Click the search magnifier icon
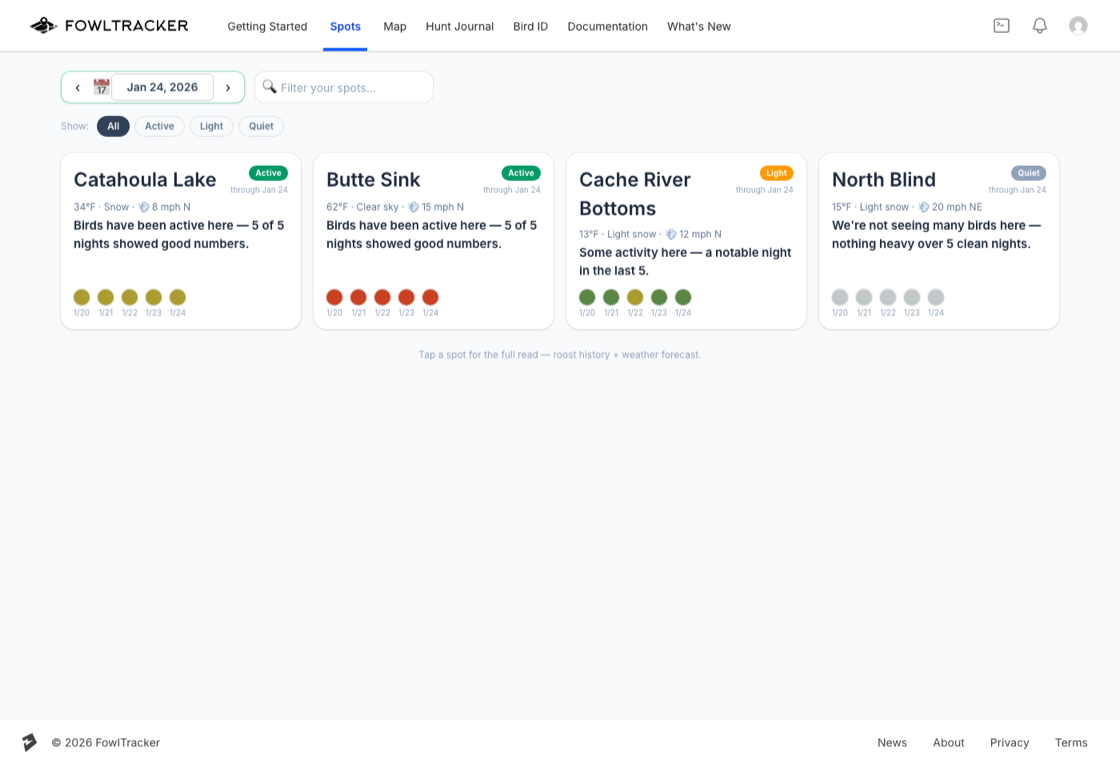The width and height of the screenshot is (1120, 765). click(269, 86)
